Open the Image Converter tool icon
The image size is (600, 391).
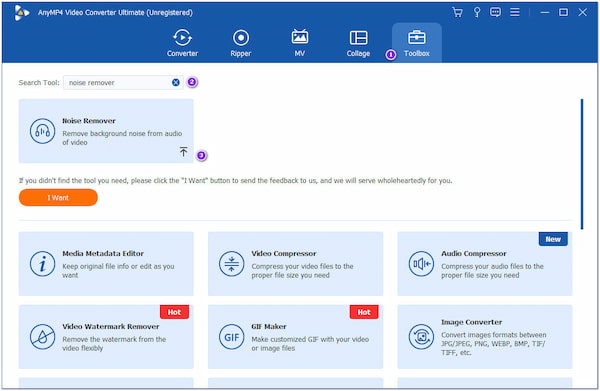click(421, 337)
